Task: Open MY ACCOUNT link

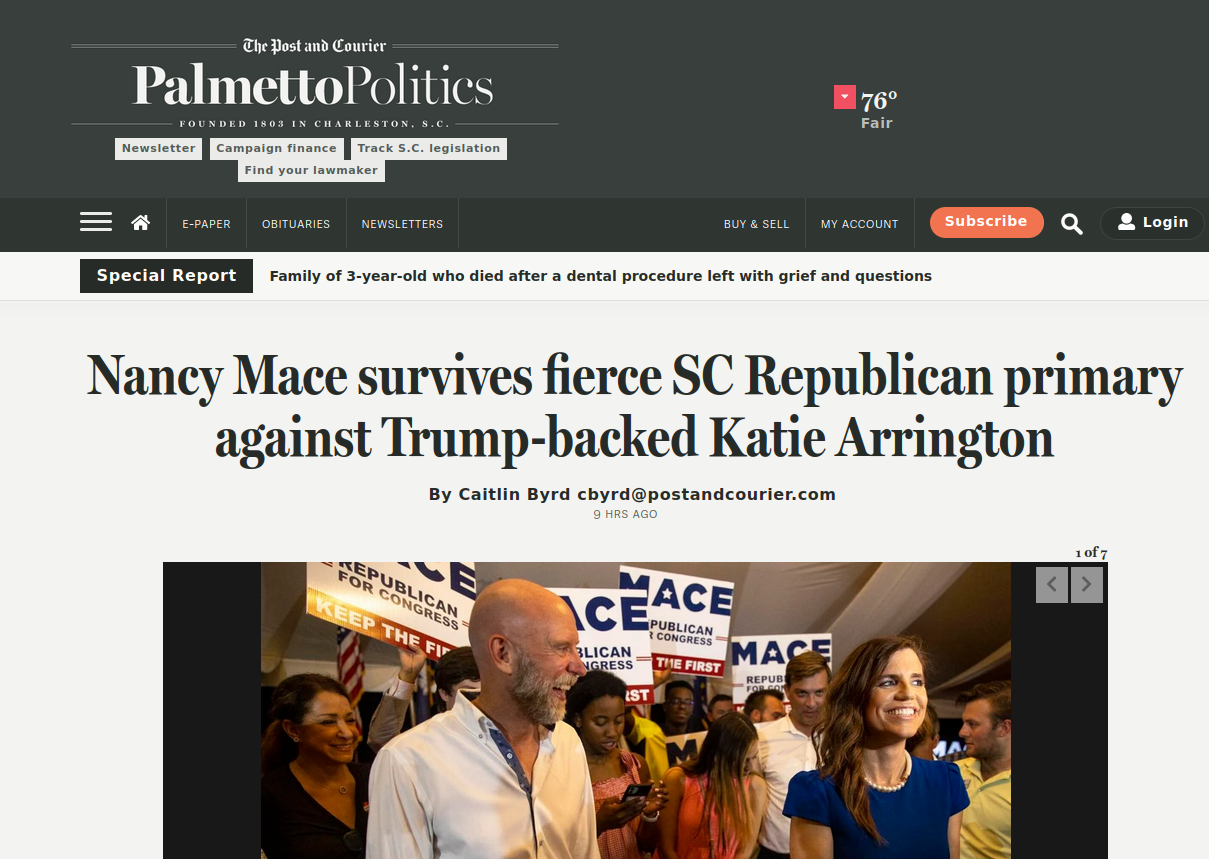Action: click(860, 224)
